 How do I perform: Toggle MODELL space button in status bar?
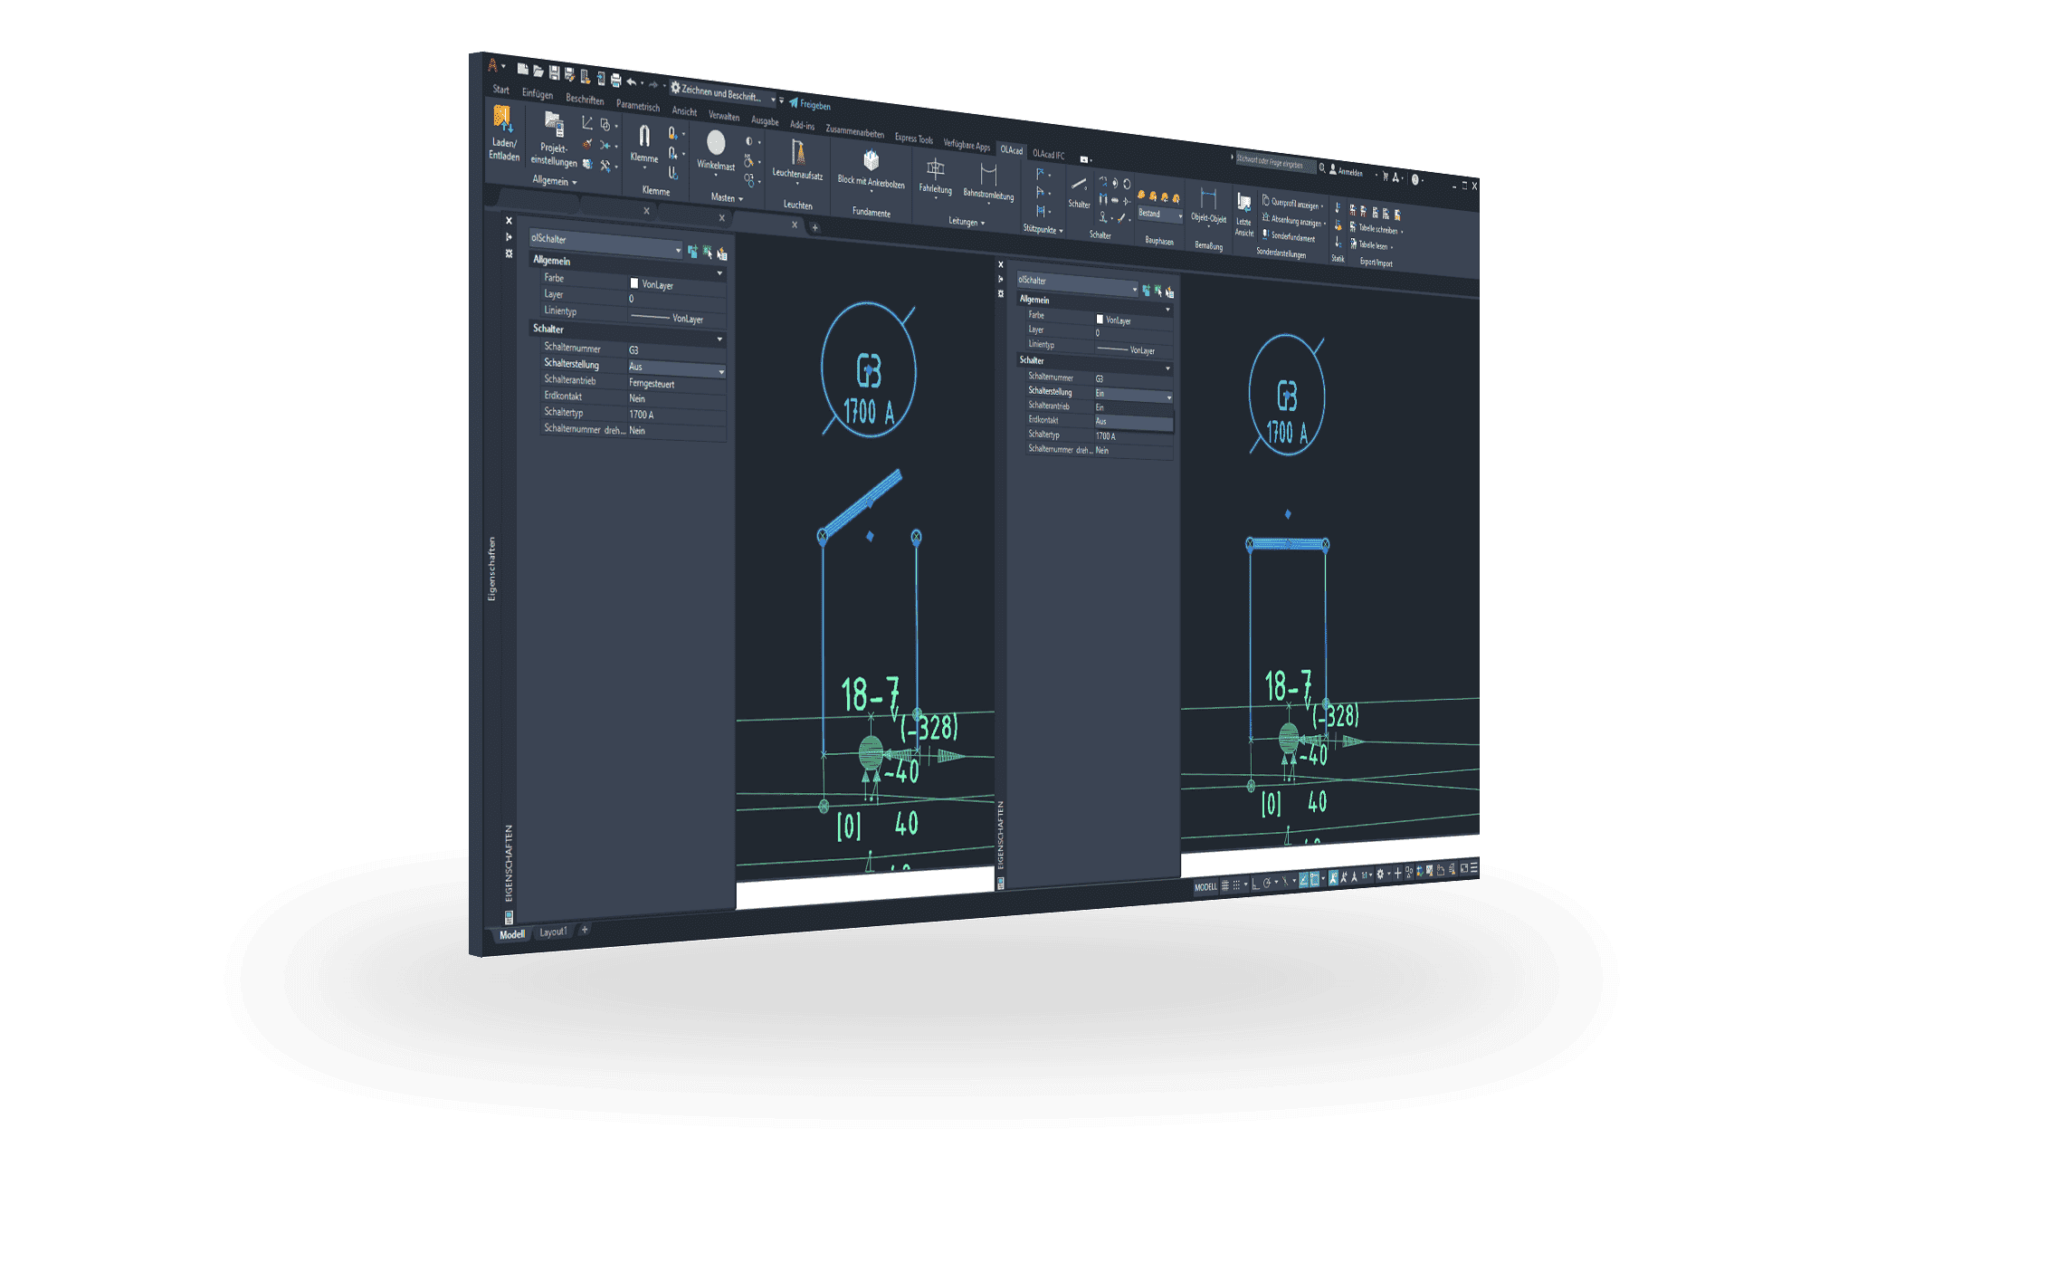tap(1206, 887)
